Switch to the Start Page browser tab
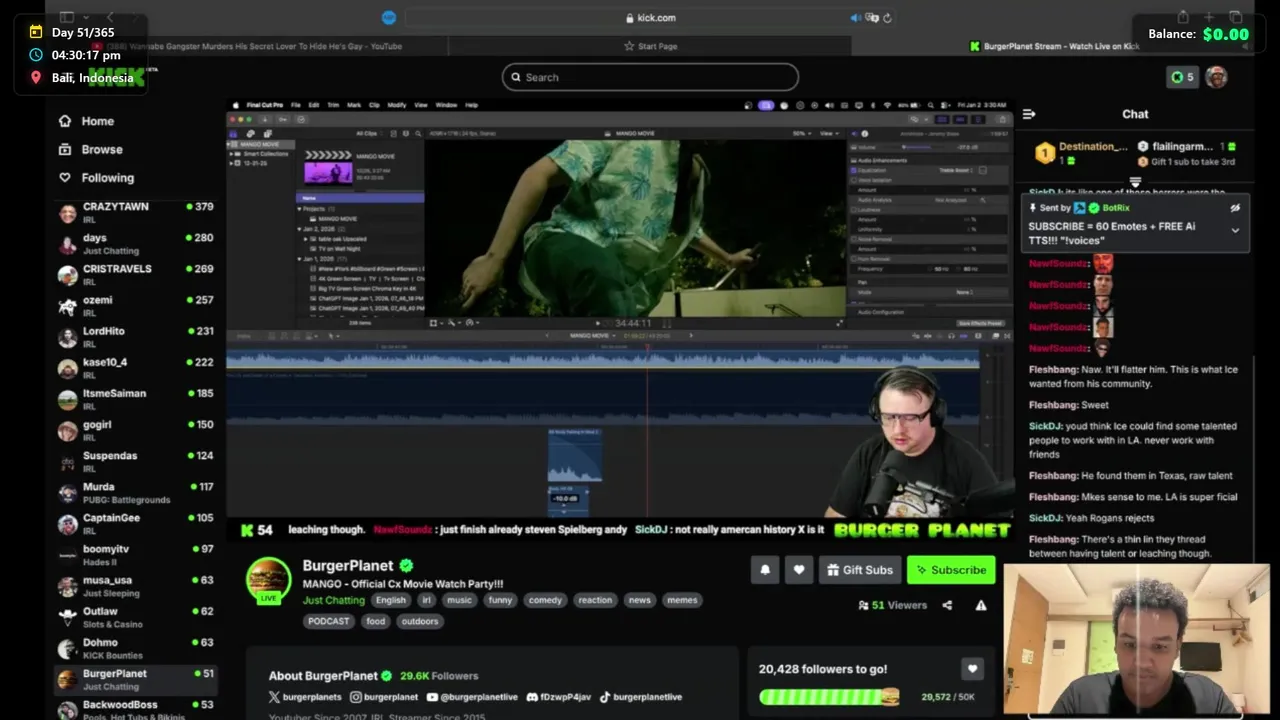The image size is (1280, 720). pos(650,46)
